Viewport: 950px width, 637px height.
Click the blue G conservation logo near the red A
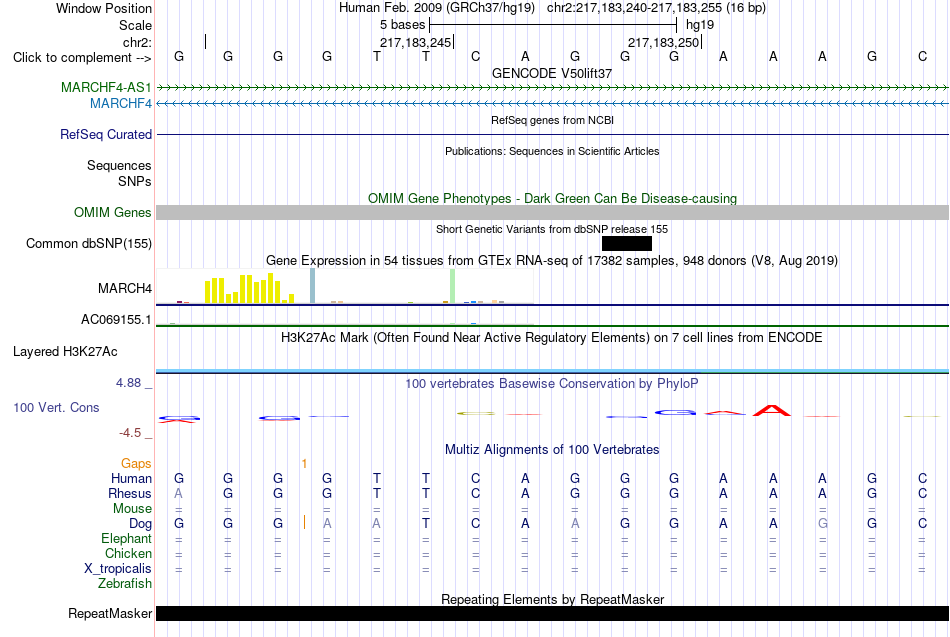pyautogui.click(x=675, y=413)
